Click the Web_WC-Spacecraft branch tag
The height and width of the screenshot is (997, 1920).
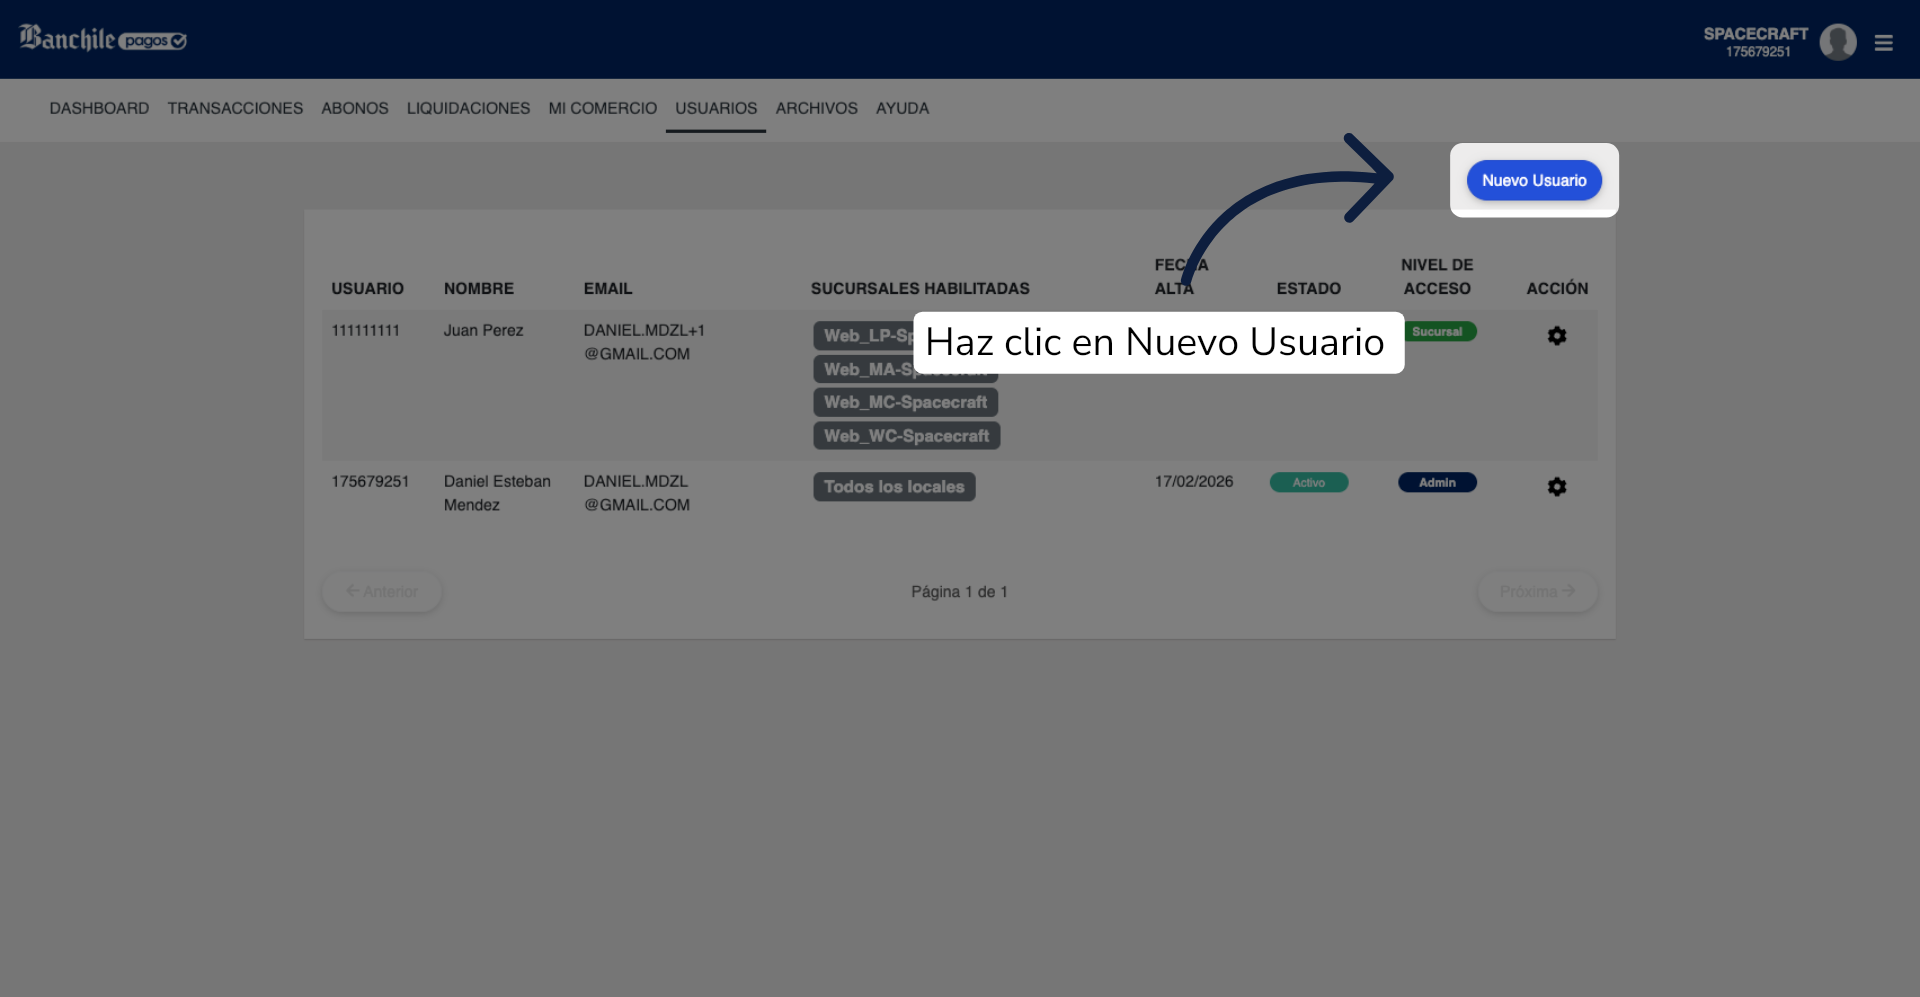[906, 436]
